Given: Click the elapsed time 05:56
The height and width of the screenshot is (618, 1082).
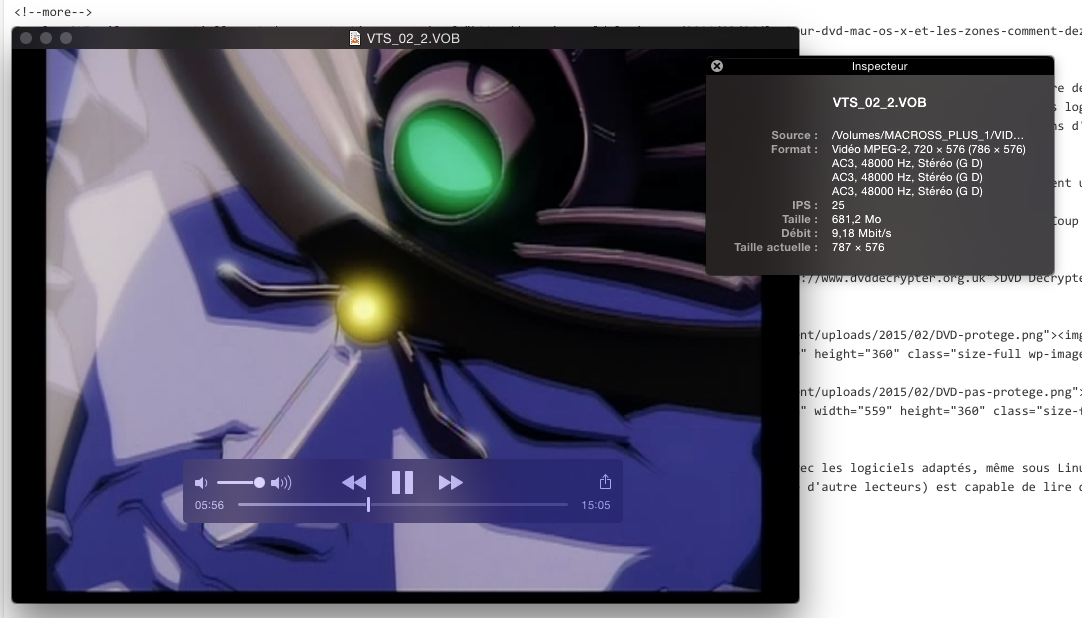Looking at the screenshot, I should (209, 505).
